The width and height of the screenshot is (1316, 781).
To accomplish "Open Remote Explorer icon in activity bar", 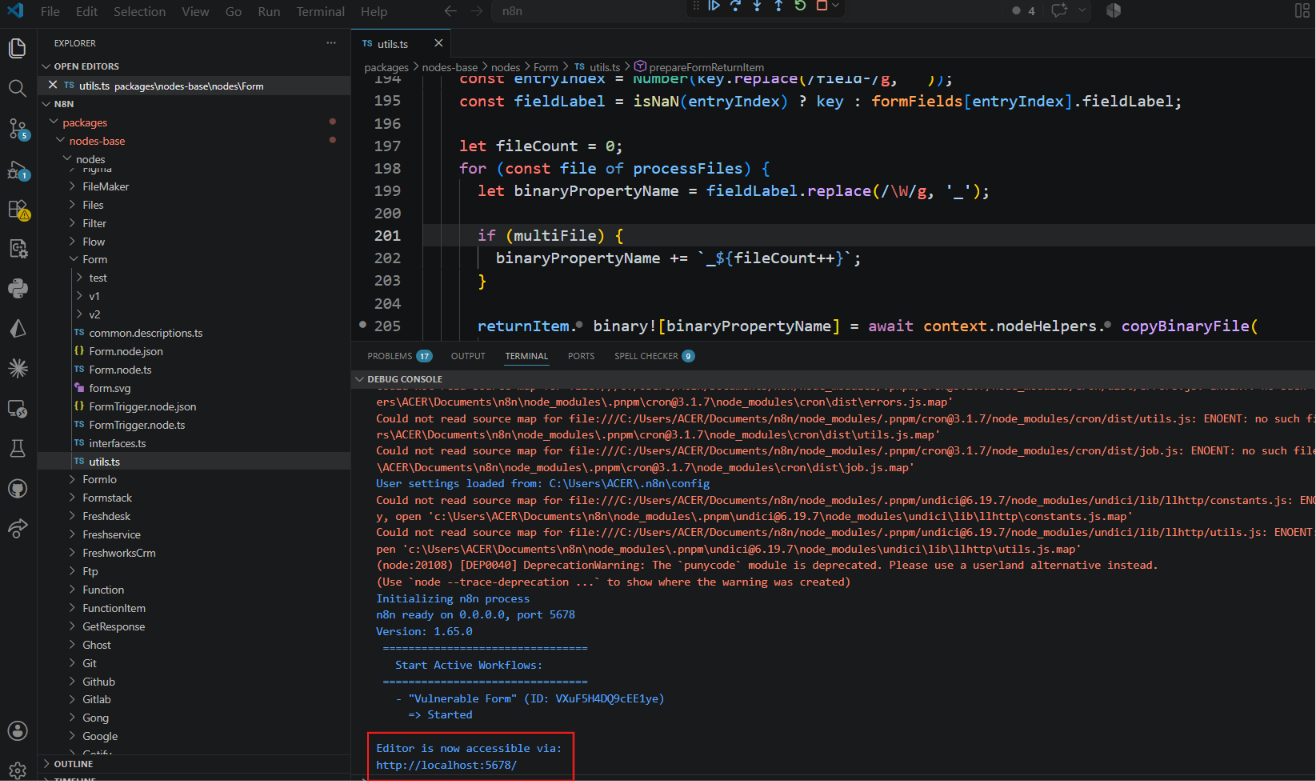I will [x=17, y=409].
